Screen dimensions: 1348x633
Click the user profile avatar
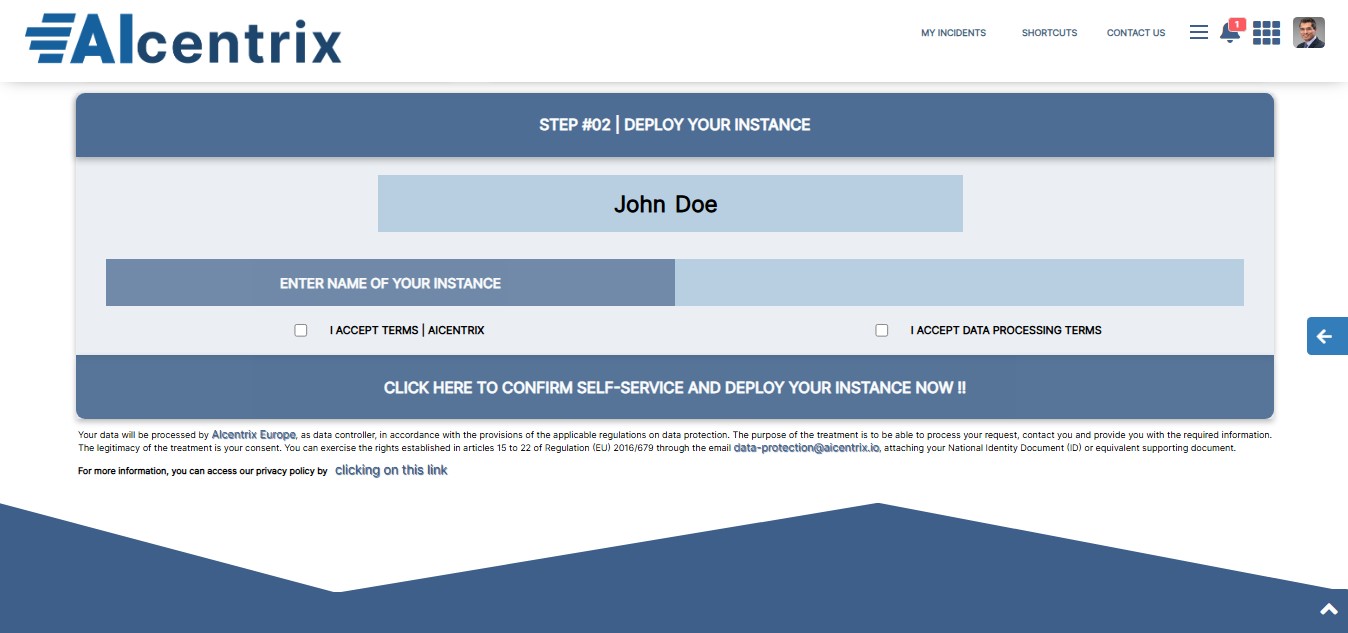(x=1308, y=33)
